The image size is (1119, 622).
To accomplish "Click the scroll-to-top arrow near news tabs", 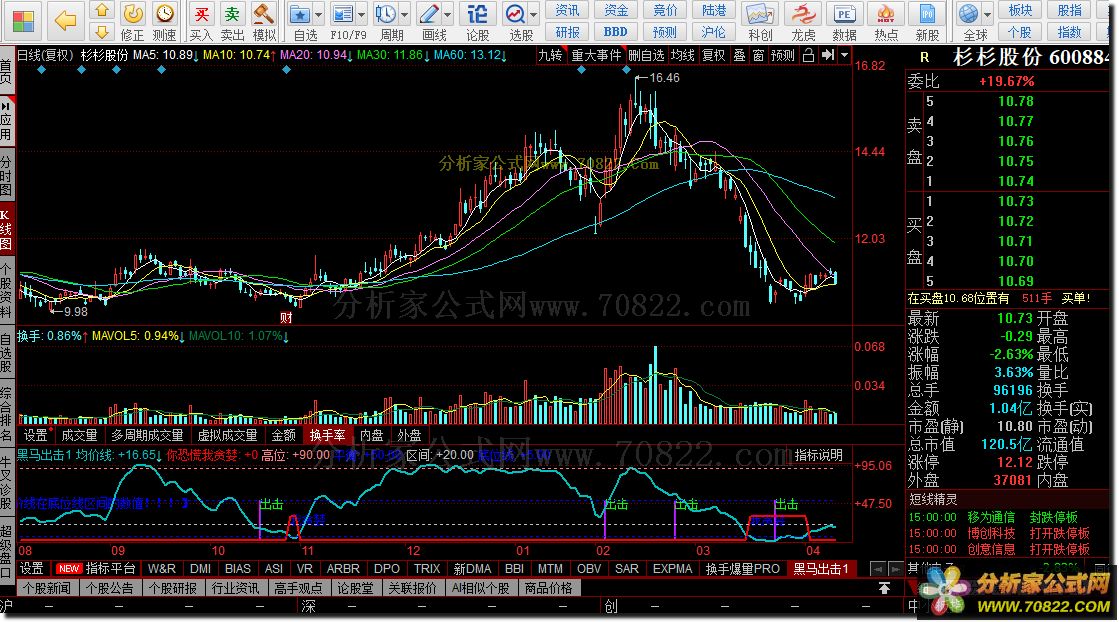I will click(x=884, y=588).
